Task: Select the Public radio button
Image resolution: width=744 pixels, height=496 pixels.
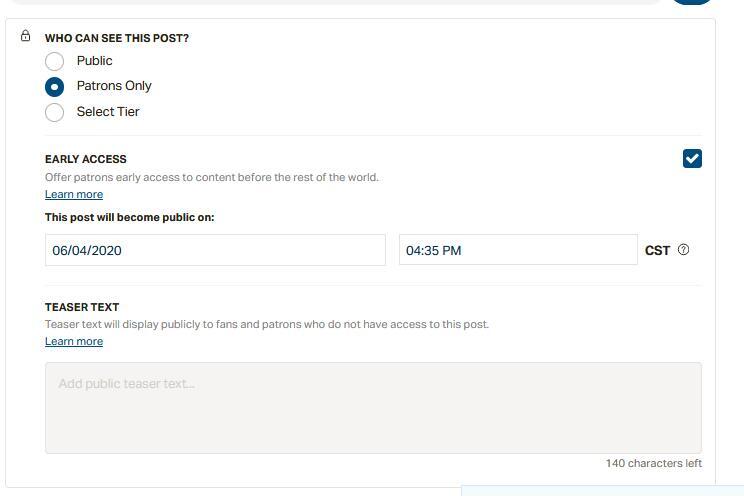Action: pos(55,61)
